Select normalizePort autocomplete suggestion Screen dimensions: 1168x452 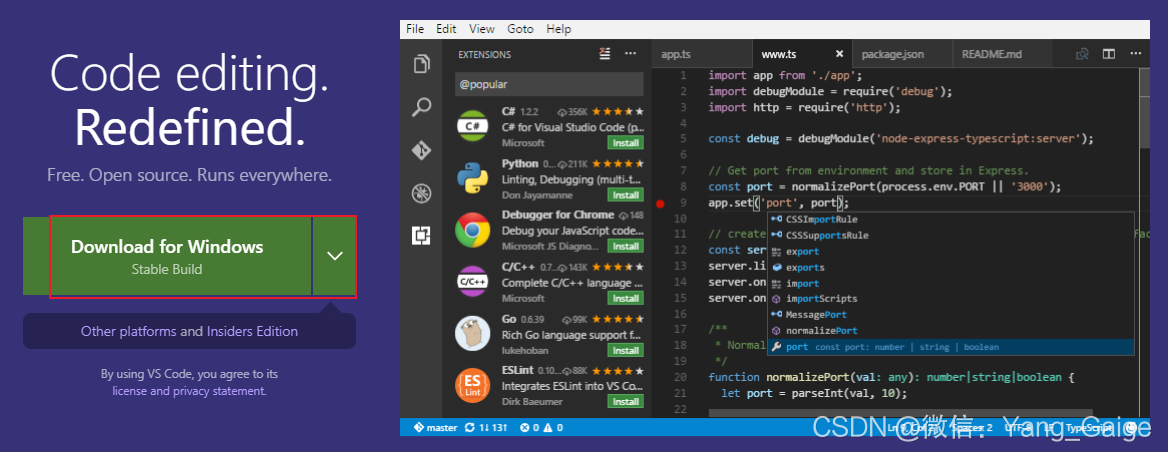[951, 331]
